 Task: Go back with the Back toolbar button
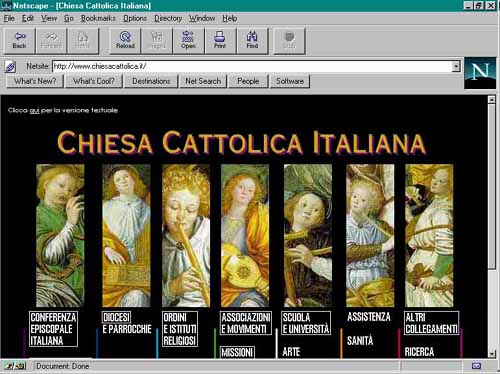pyautogui.click(x=19, y=41)
